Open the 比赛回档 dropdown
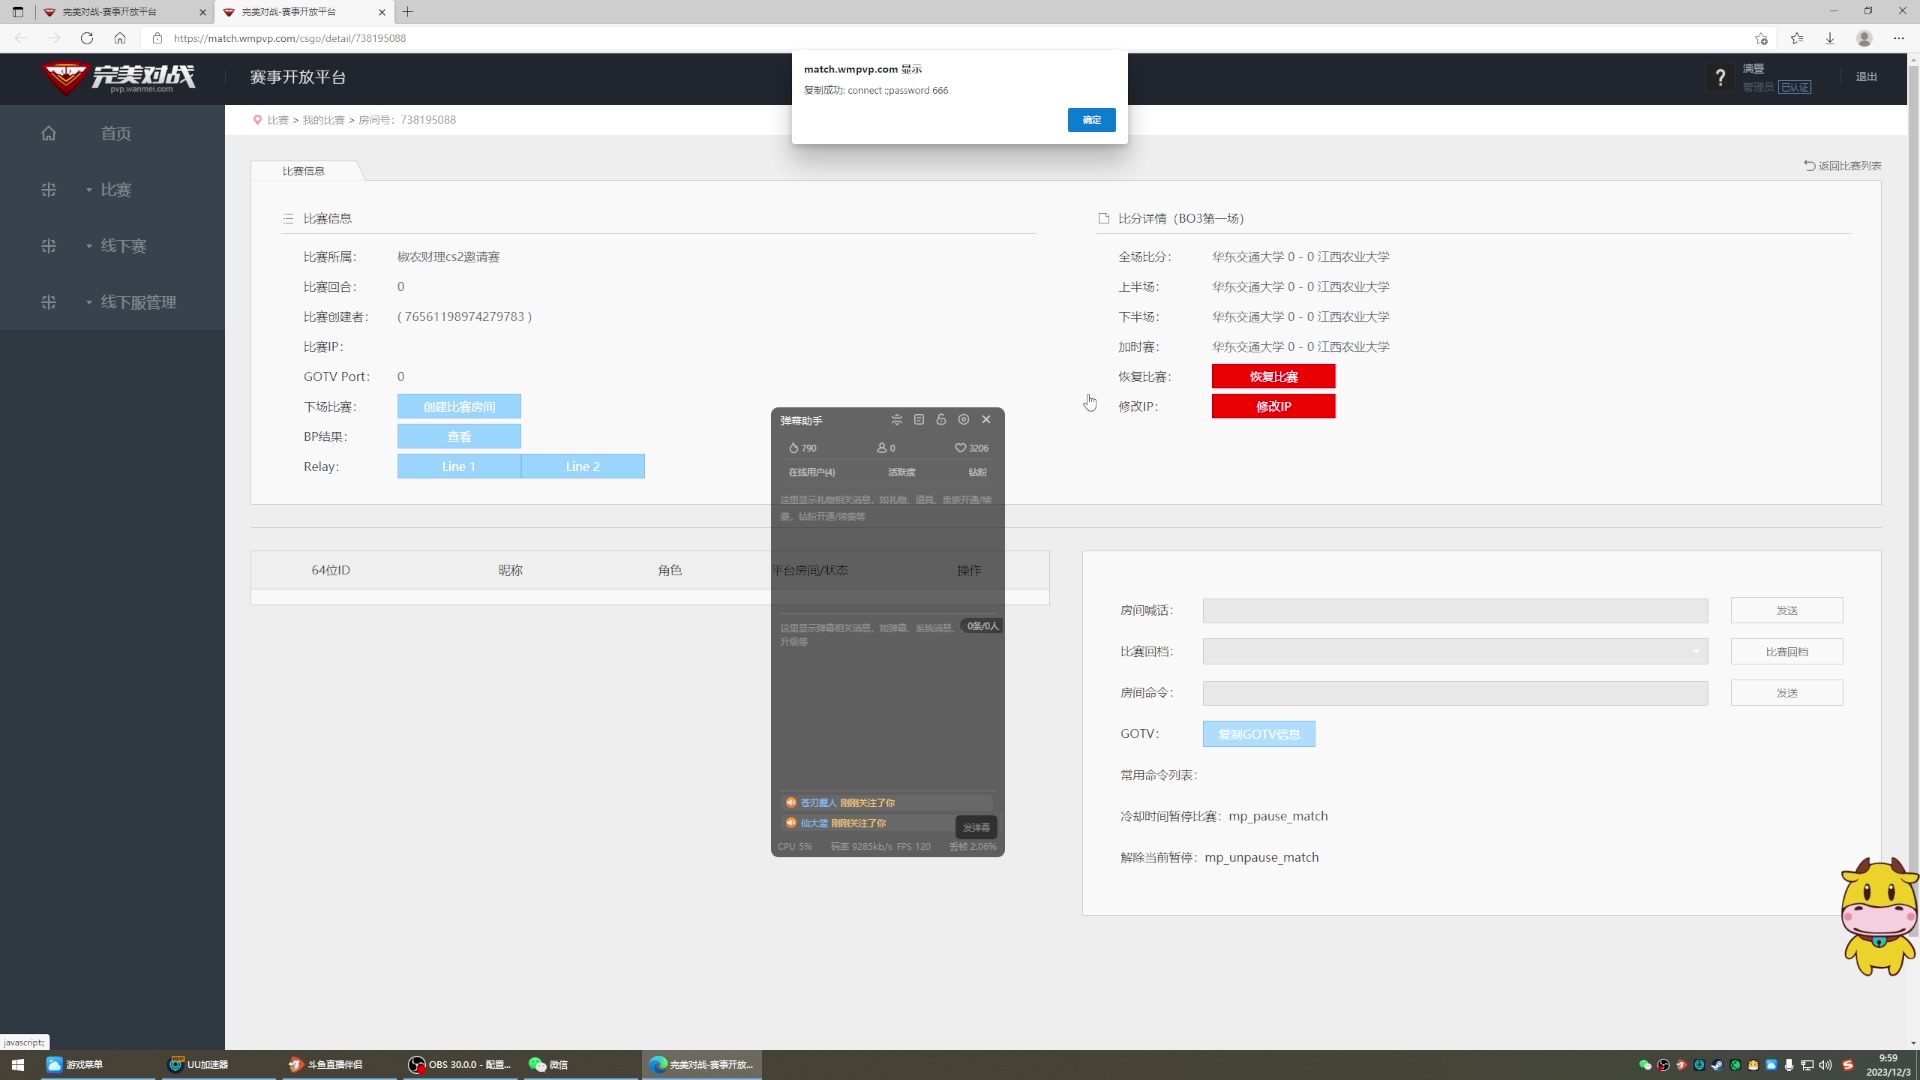 [x=1455, y=652]
